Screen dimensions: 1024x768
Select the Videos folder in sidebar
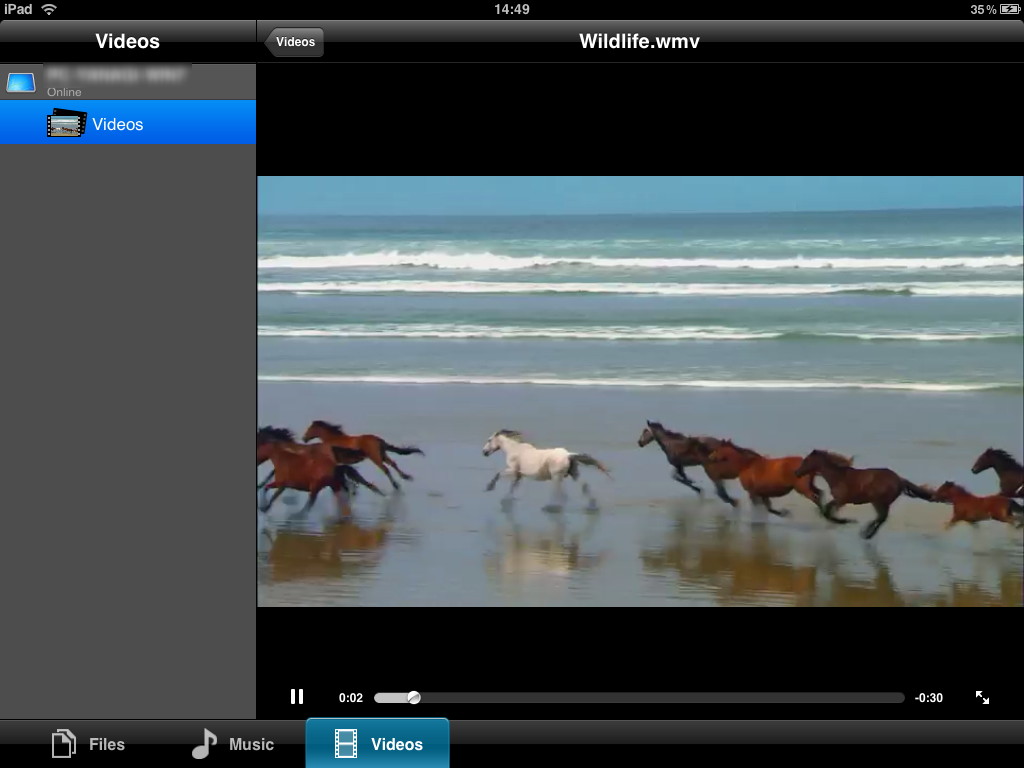point(128,122)
